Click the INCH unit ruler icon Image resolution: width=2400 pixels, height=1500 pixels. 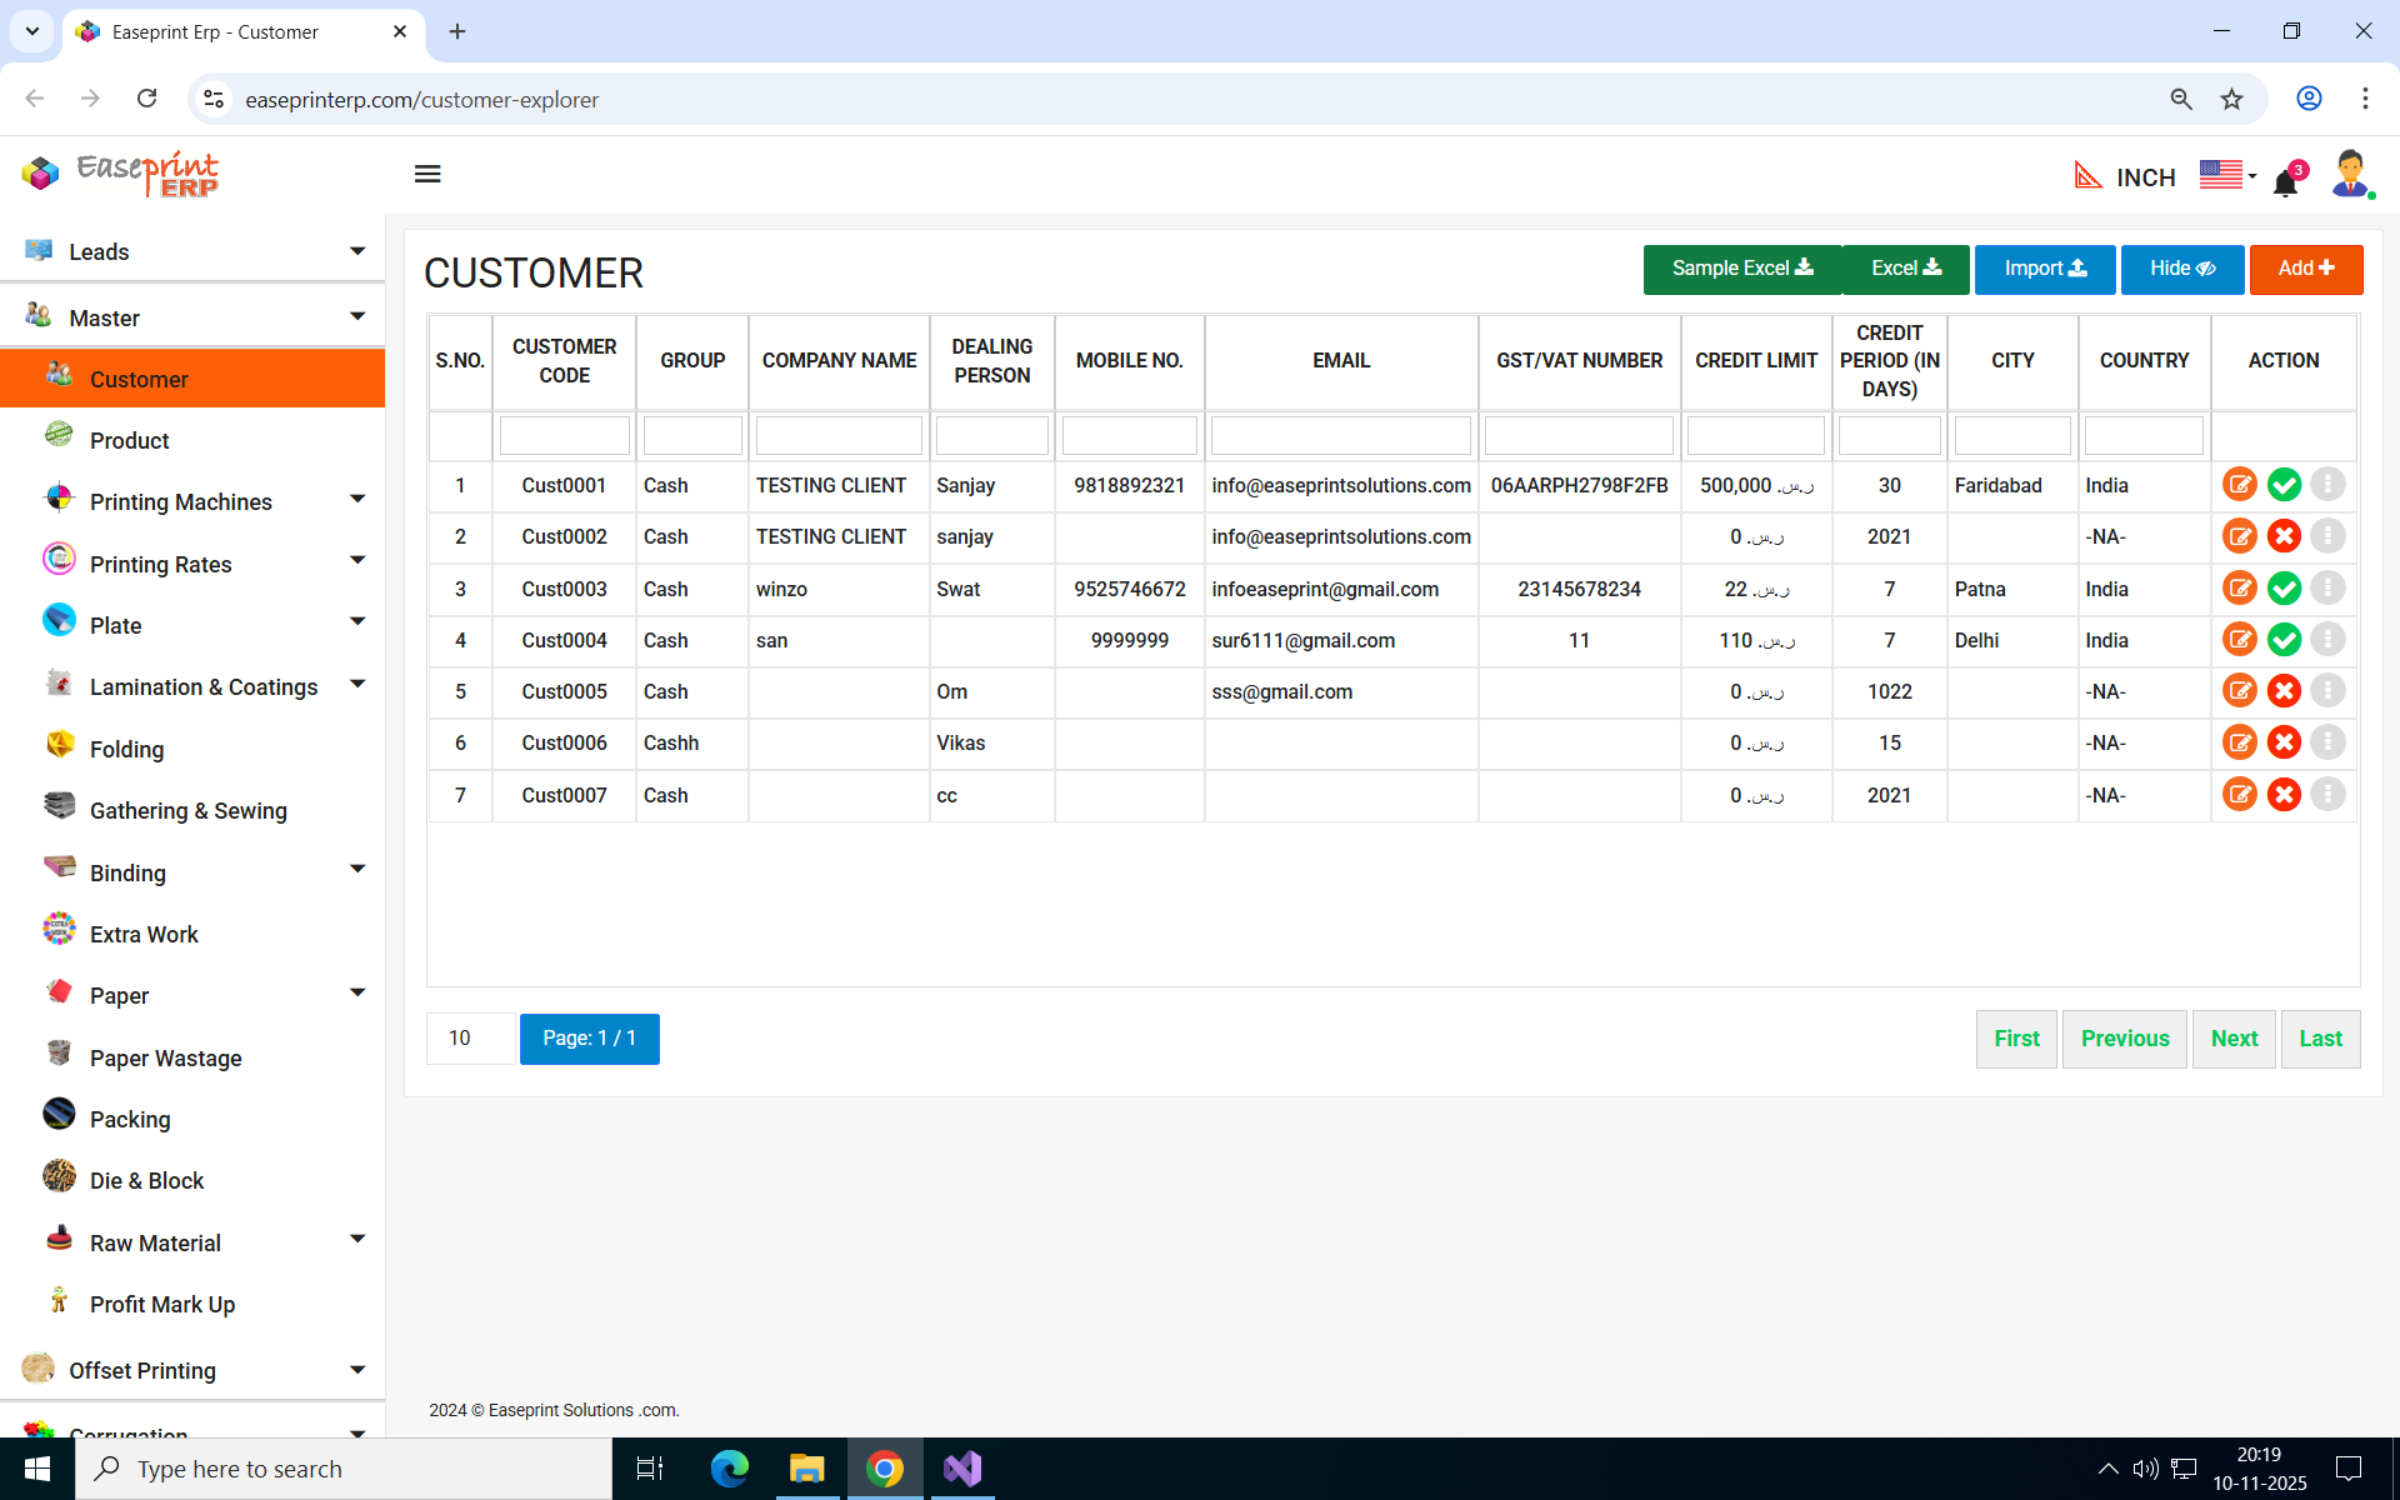coord(2088,176)
